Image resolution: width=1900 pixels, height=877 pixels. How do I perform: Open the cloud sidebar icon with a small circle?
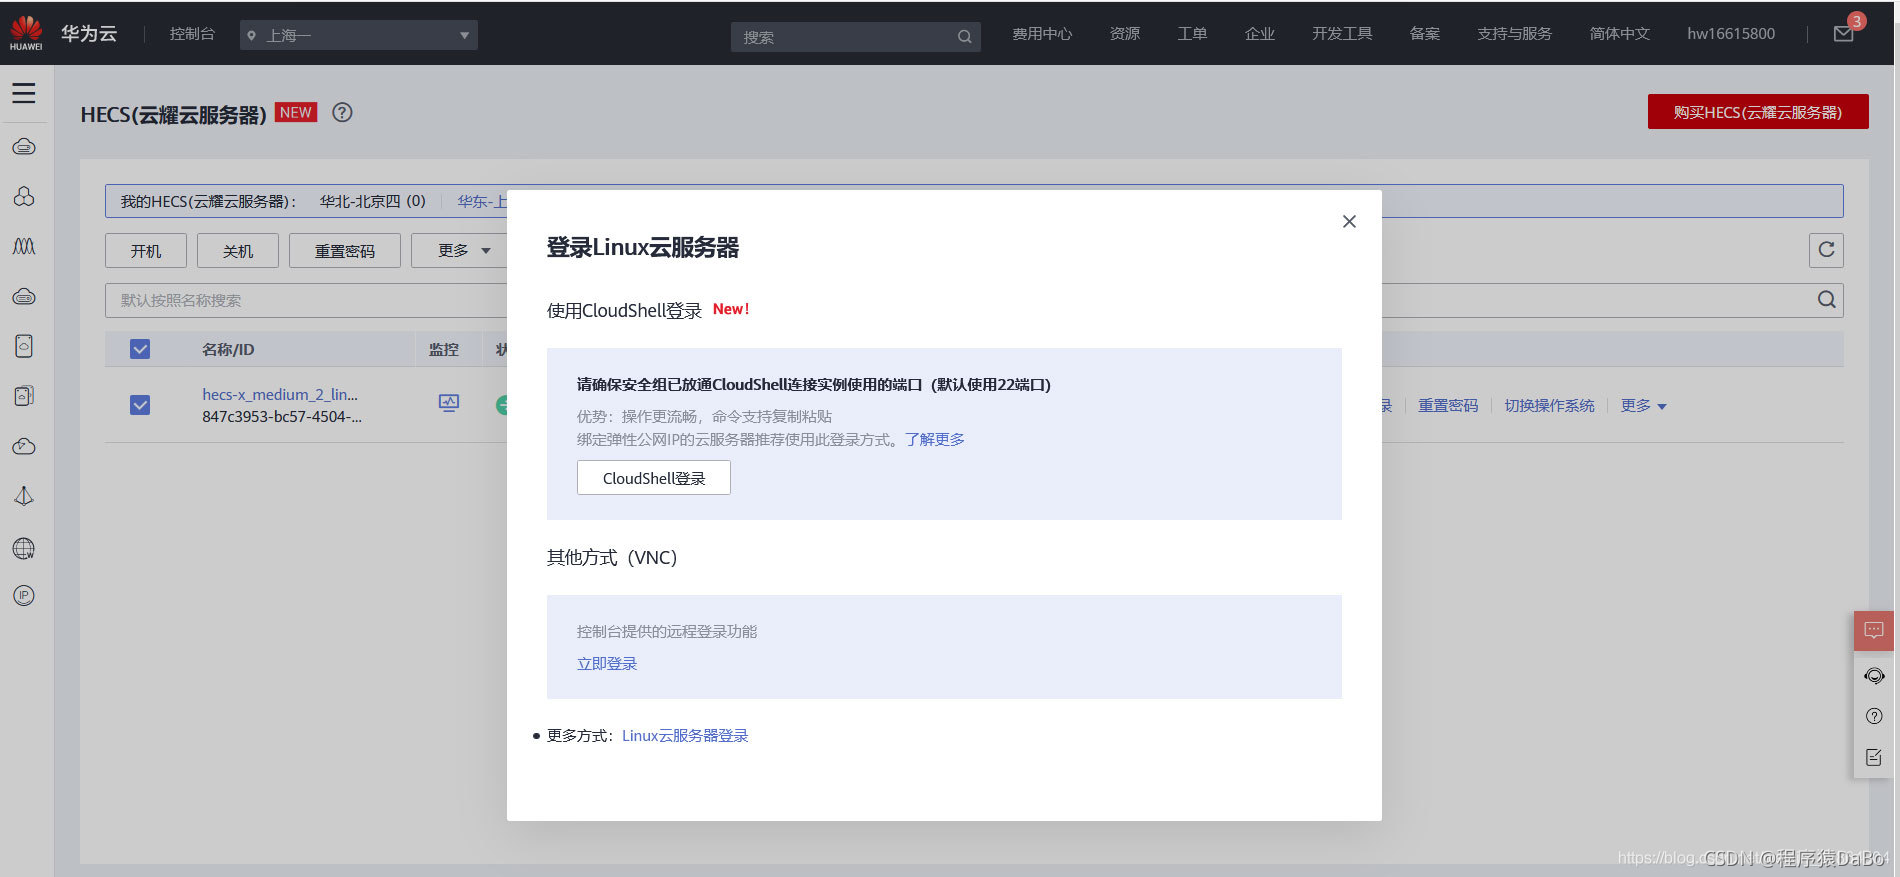[24, 446]
